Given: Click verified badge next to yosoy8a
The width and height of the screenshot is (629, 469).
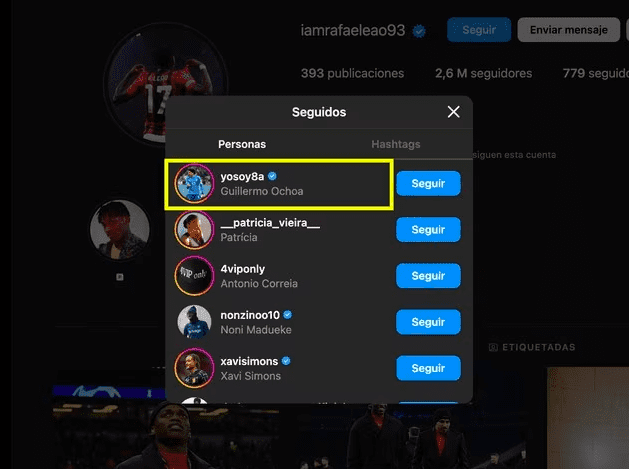Looking at the screenshot, I should pyautogui.click(x=272, y=176).
